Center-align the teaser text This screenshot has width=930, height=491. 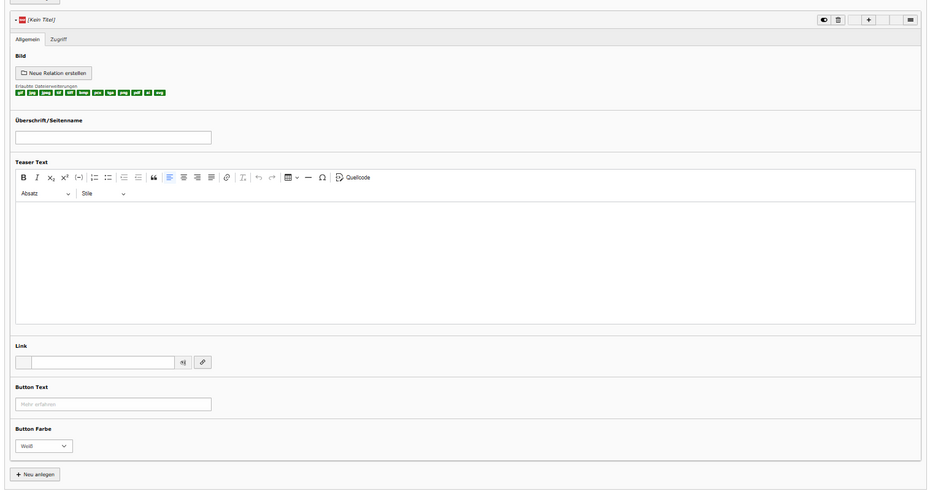[183, 178]
